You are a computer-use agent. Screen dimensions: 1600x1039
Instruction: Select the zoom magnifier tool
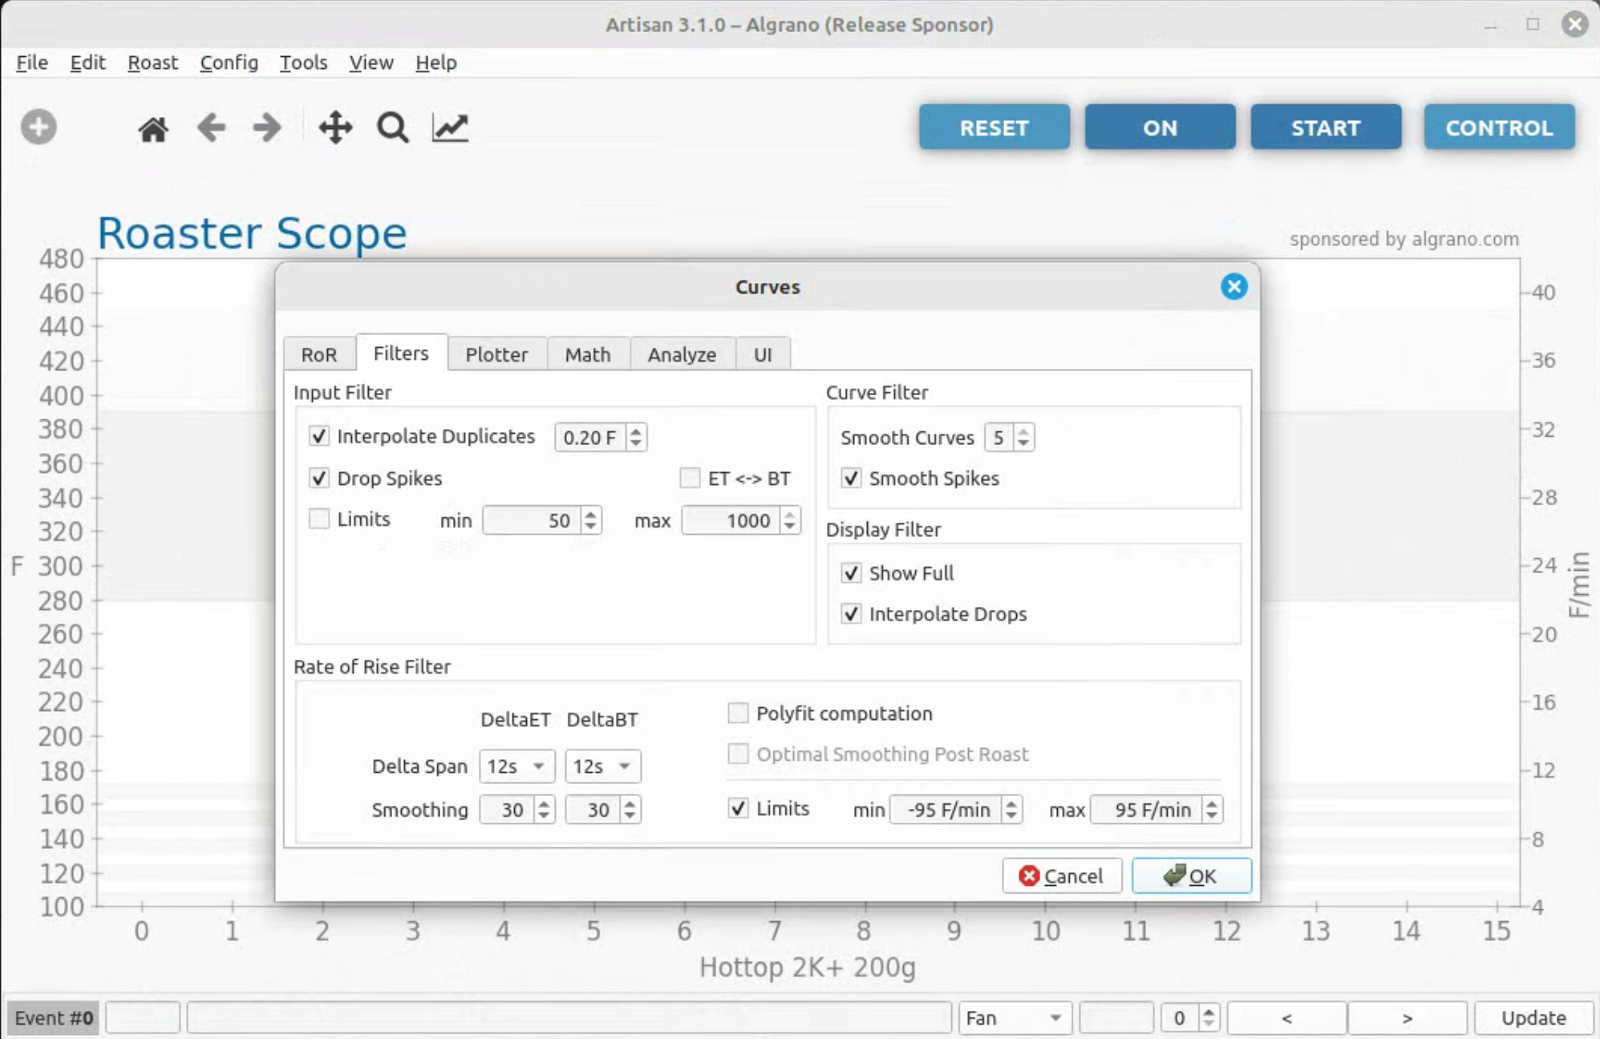[392, 127]
